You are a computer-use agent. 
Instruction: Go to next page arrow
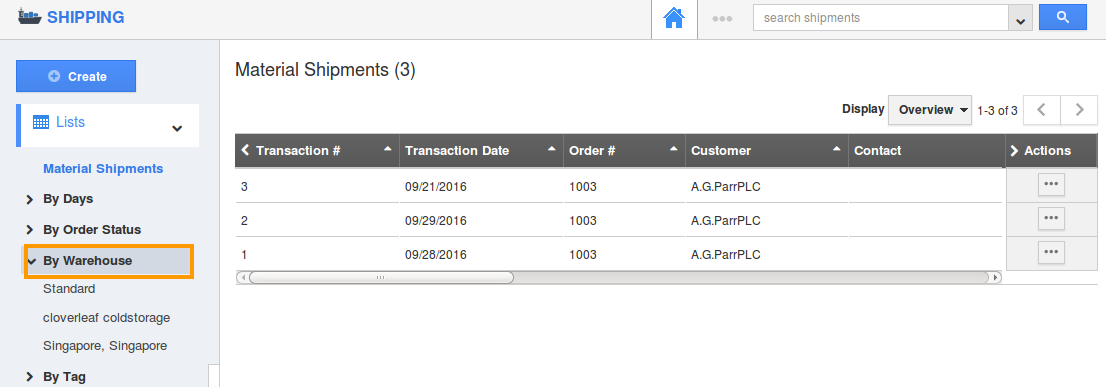click(1079, 110)
